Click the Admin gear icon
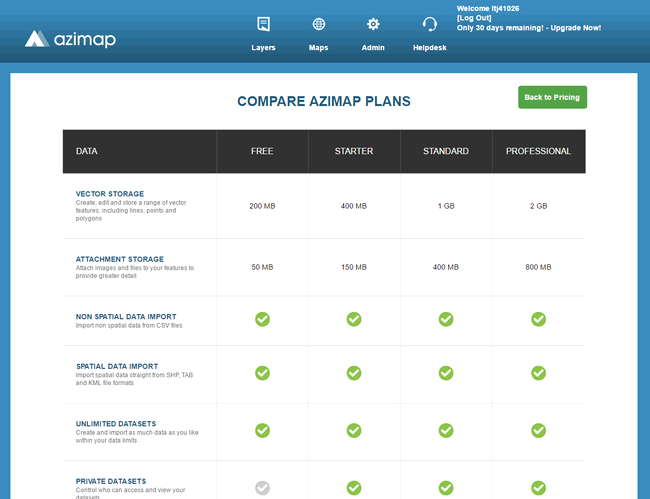 click(373, 24)
